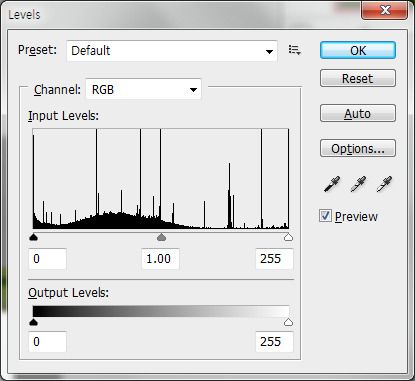Click the input shadow value field 0

point(47,259)
